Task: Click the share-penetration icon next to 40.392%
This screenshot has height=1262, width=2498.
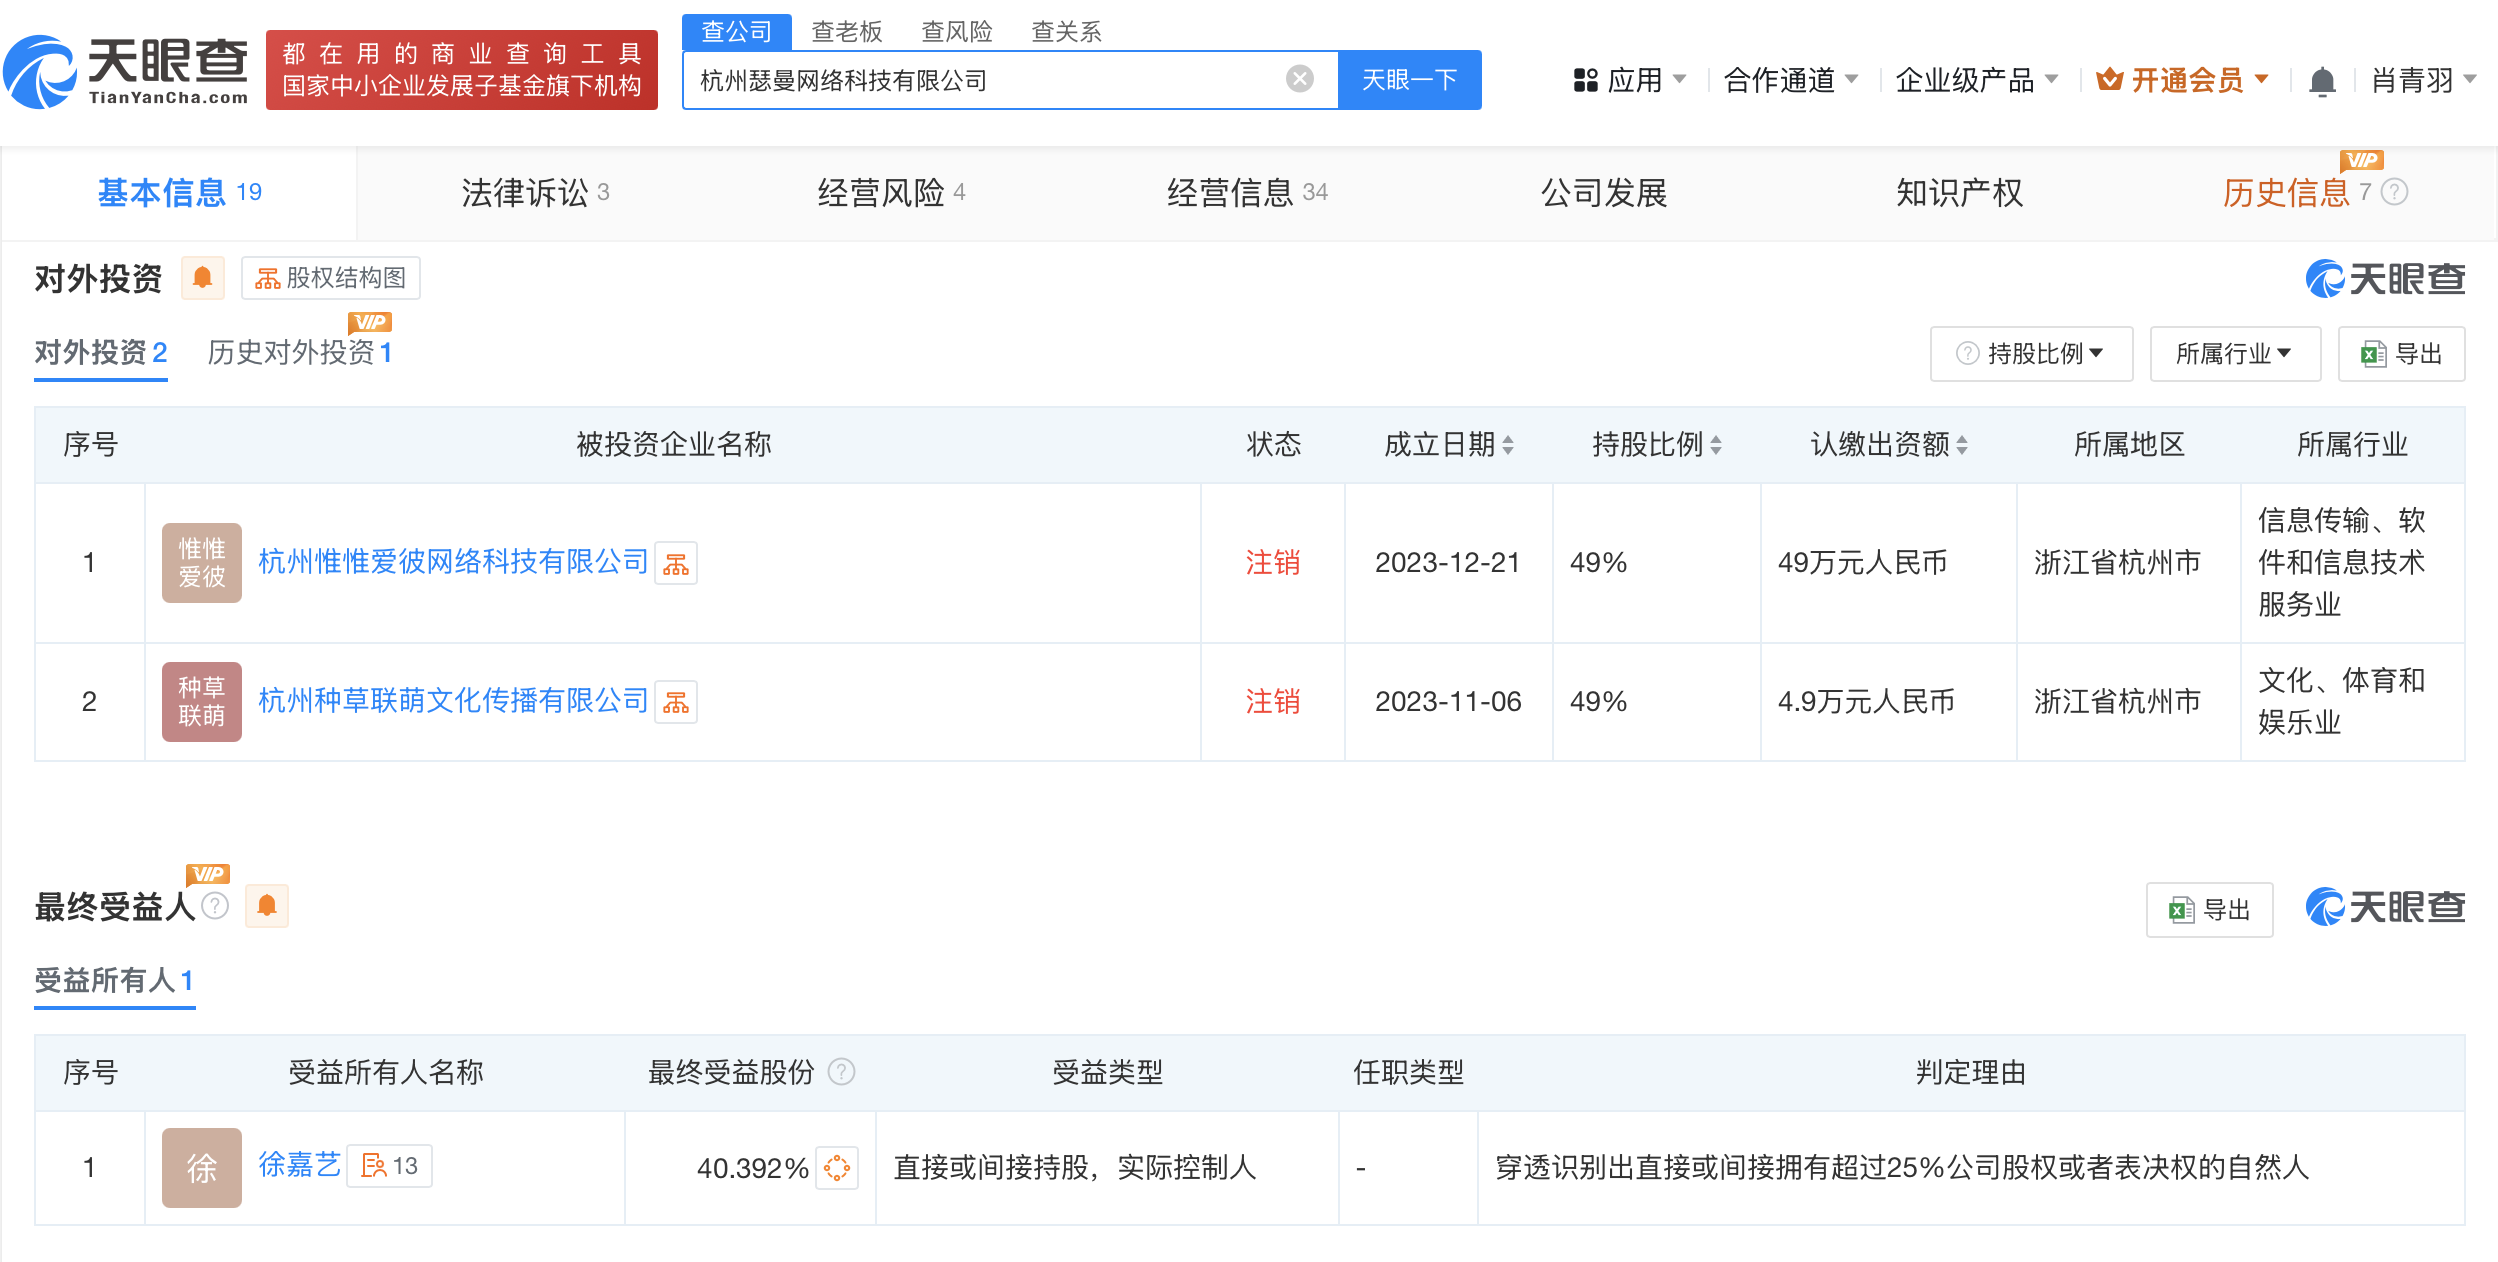Action: coord(837,1167)
